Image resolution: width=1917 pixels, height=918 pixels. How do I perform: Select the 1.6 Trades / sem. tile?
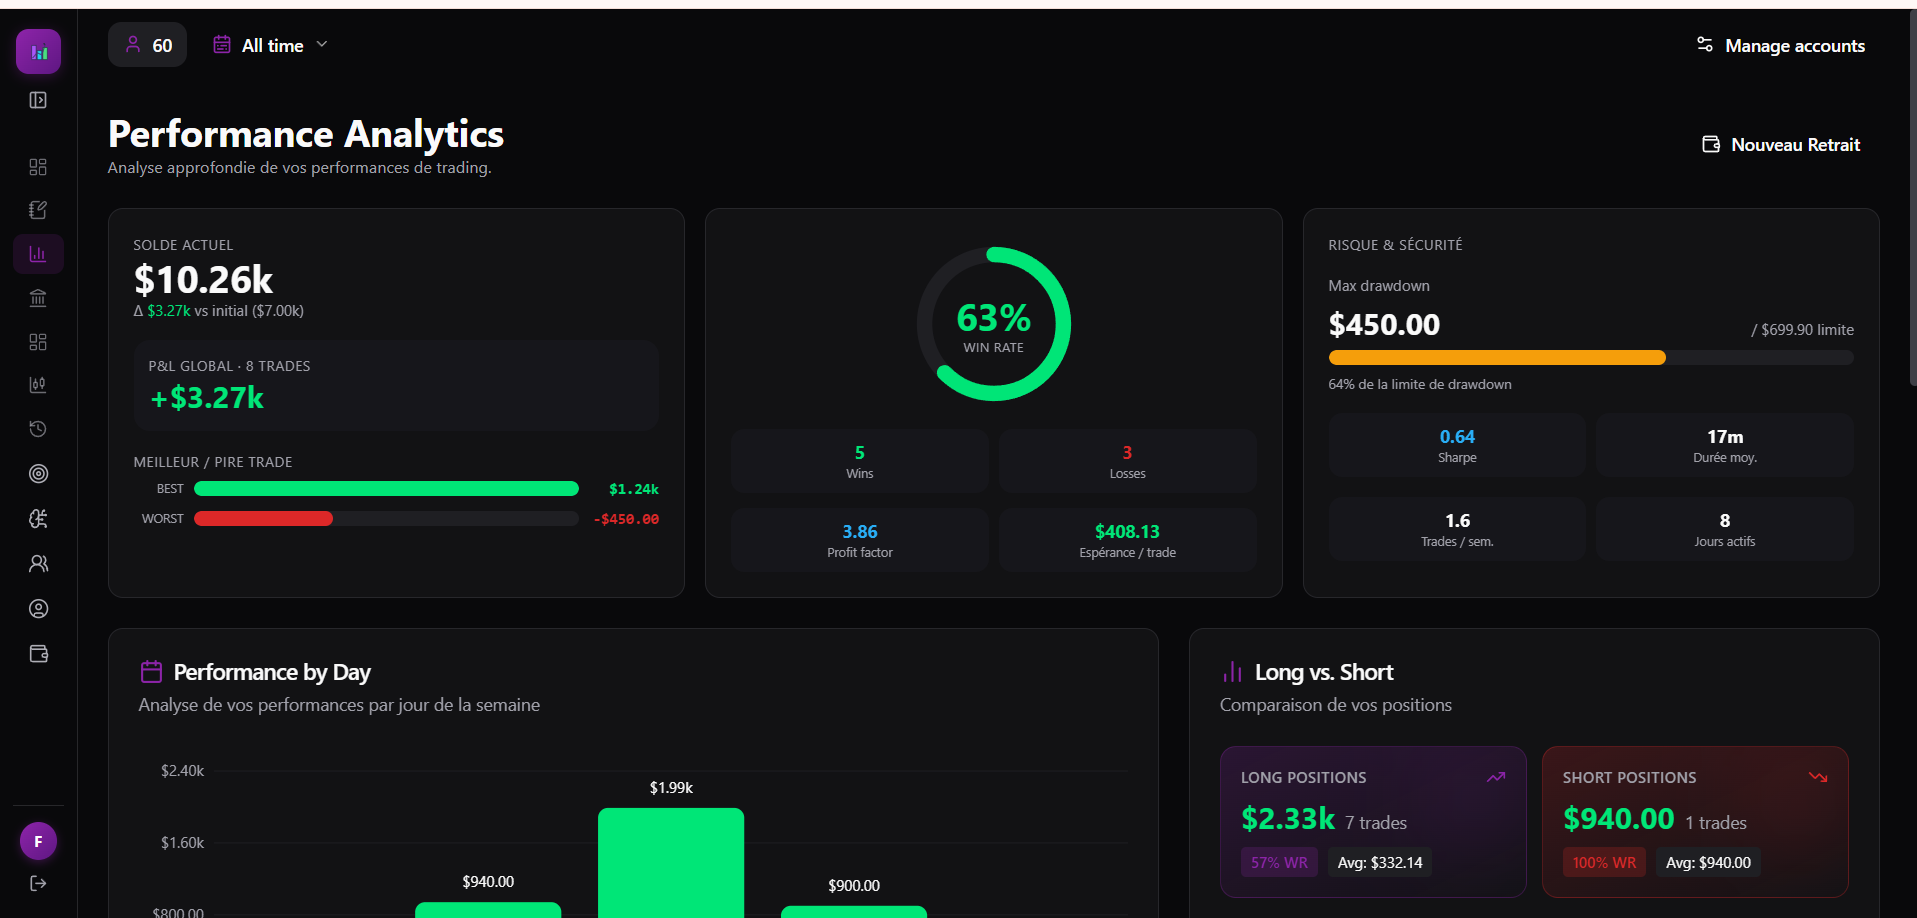(x=1457, y=529)
